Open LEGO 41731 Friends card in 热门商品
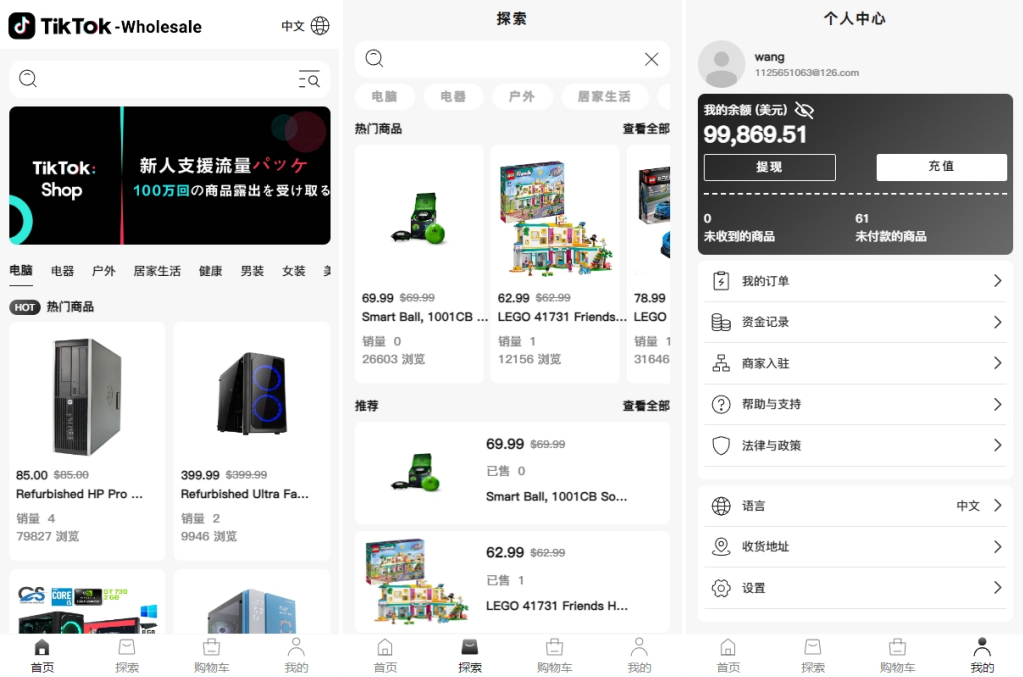This screenshot has width=1023, height=677. point(555,263)
